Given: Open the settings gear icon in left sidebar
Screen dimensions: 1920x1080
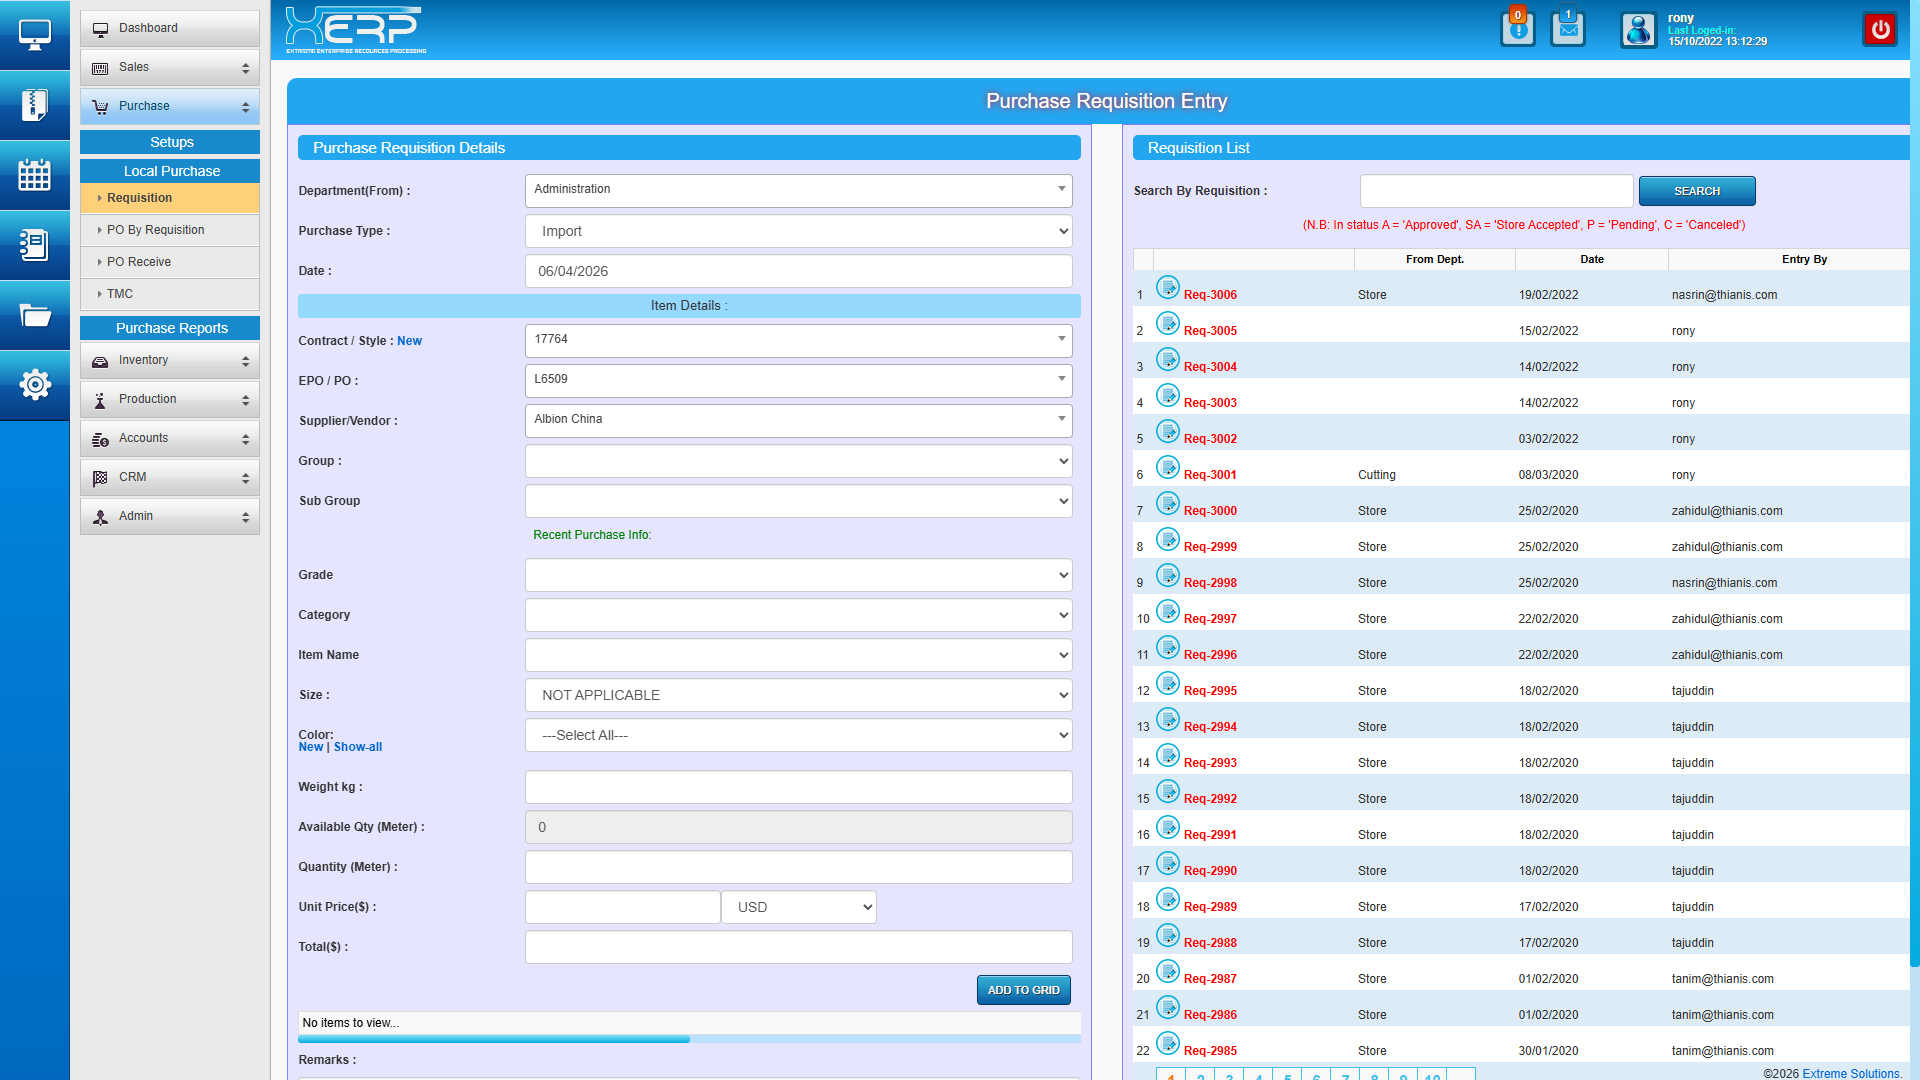Looking at the screenshot, I should pyautogui.click(x=35, y=384).
